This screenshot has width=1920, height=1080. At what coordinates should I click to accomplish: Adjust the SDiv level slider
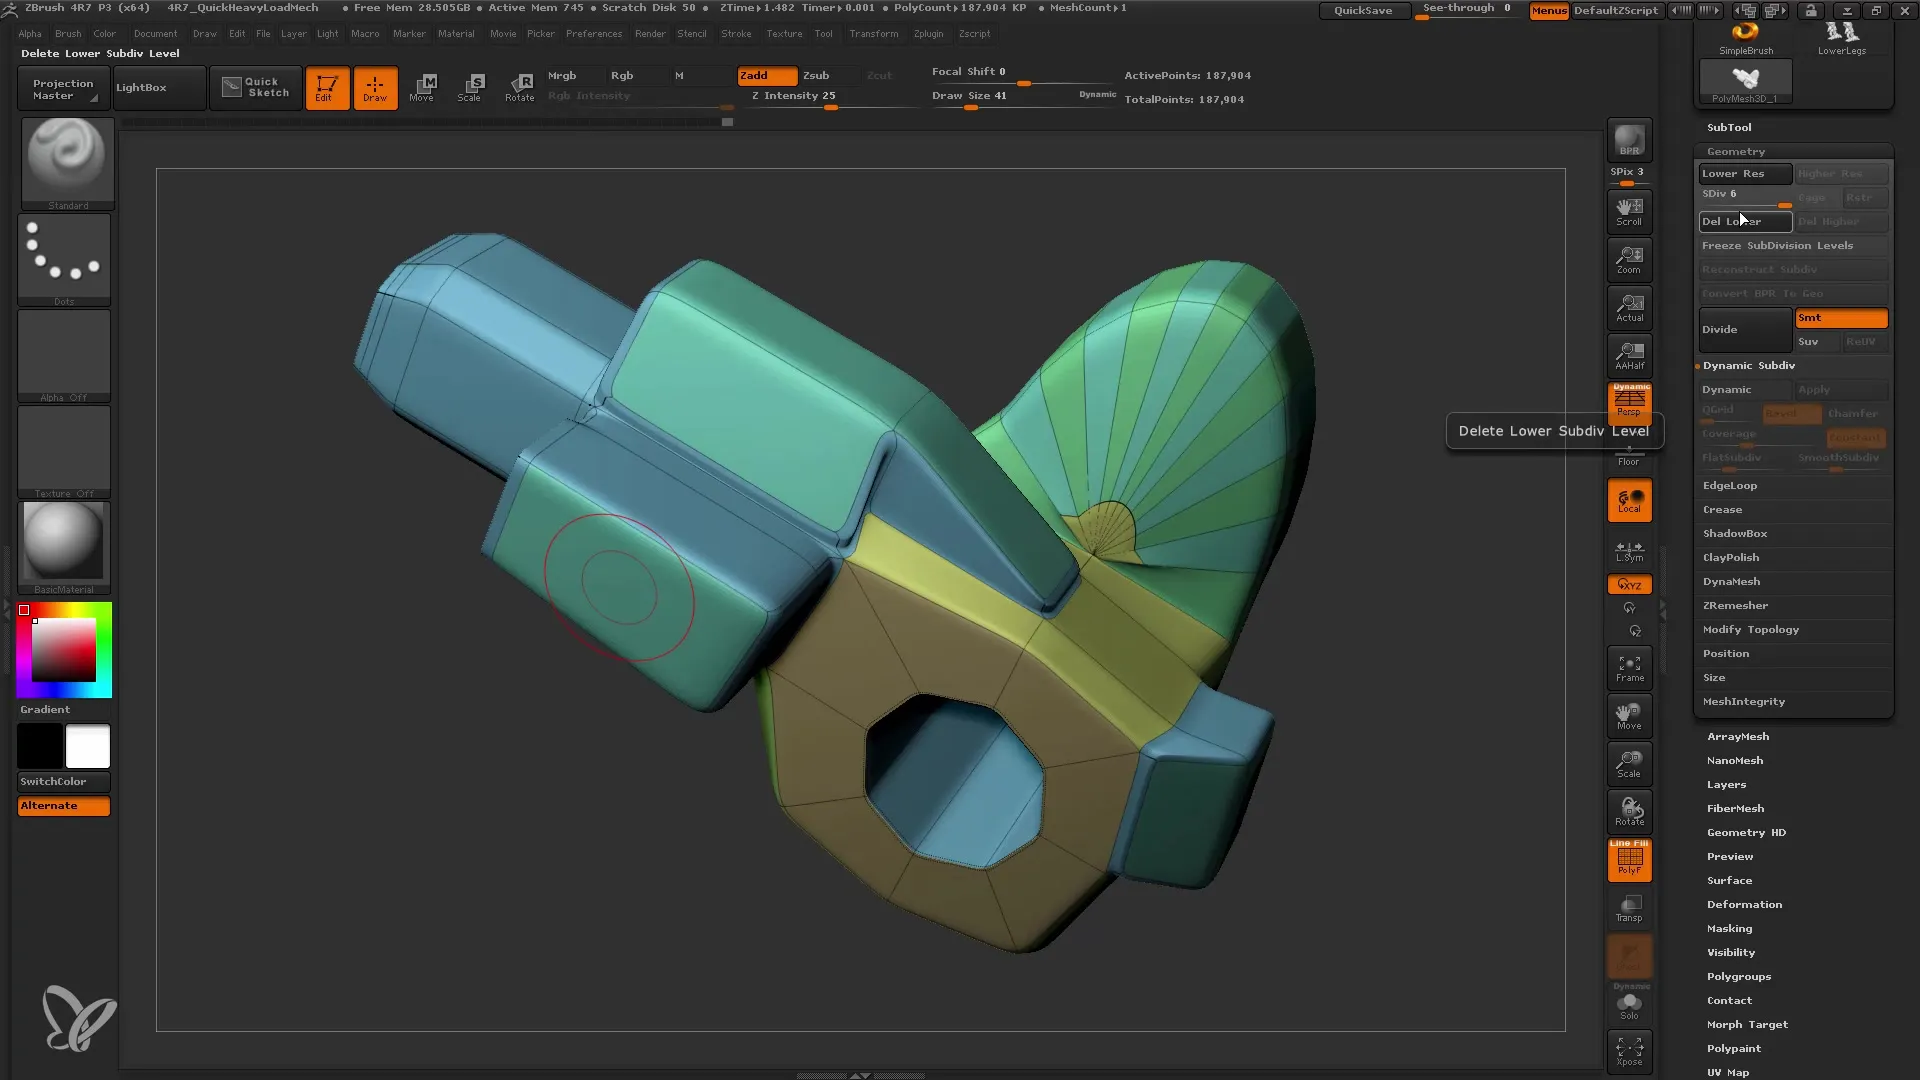[1745, 197]
